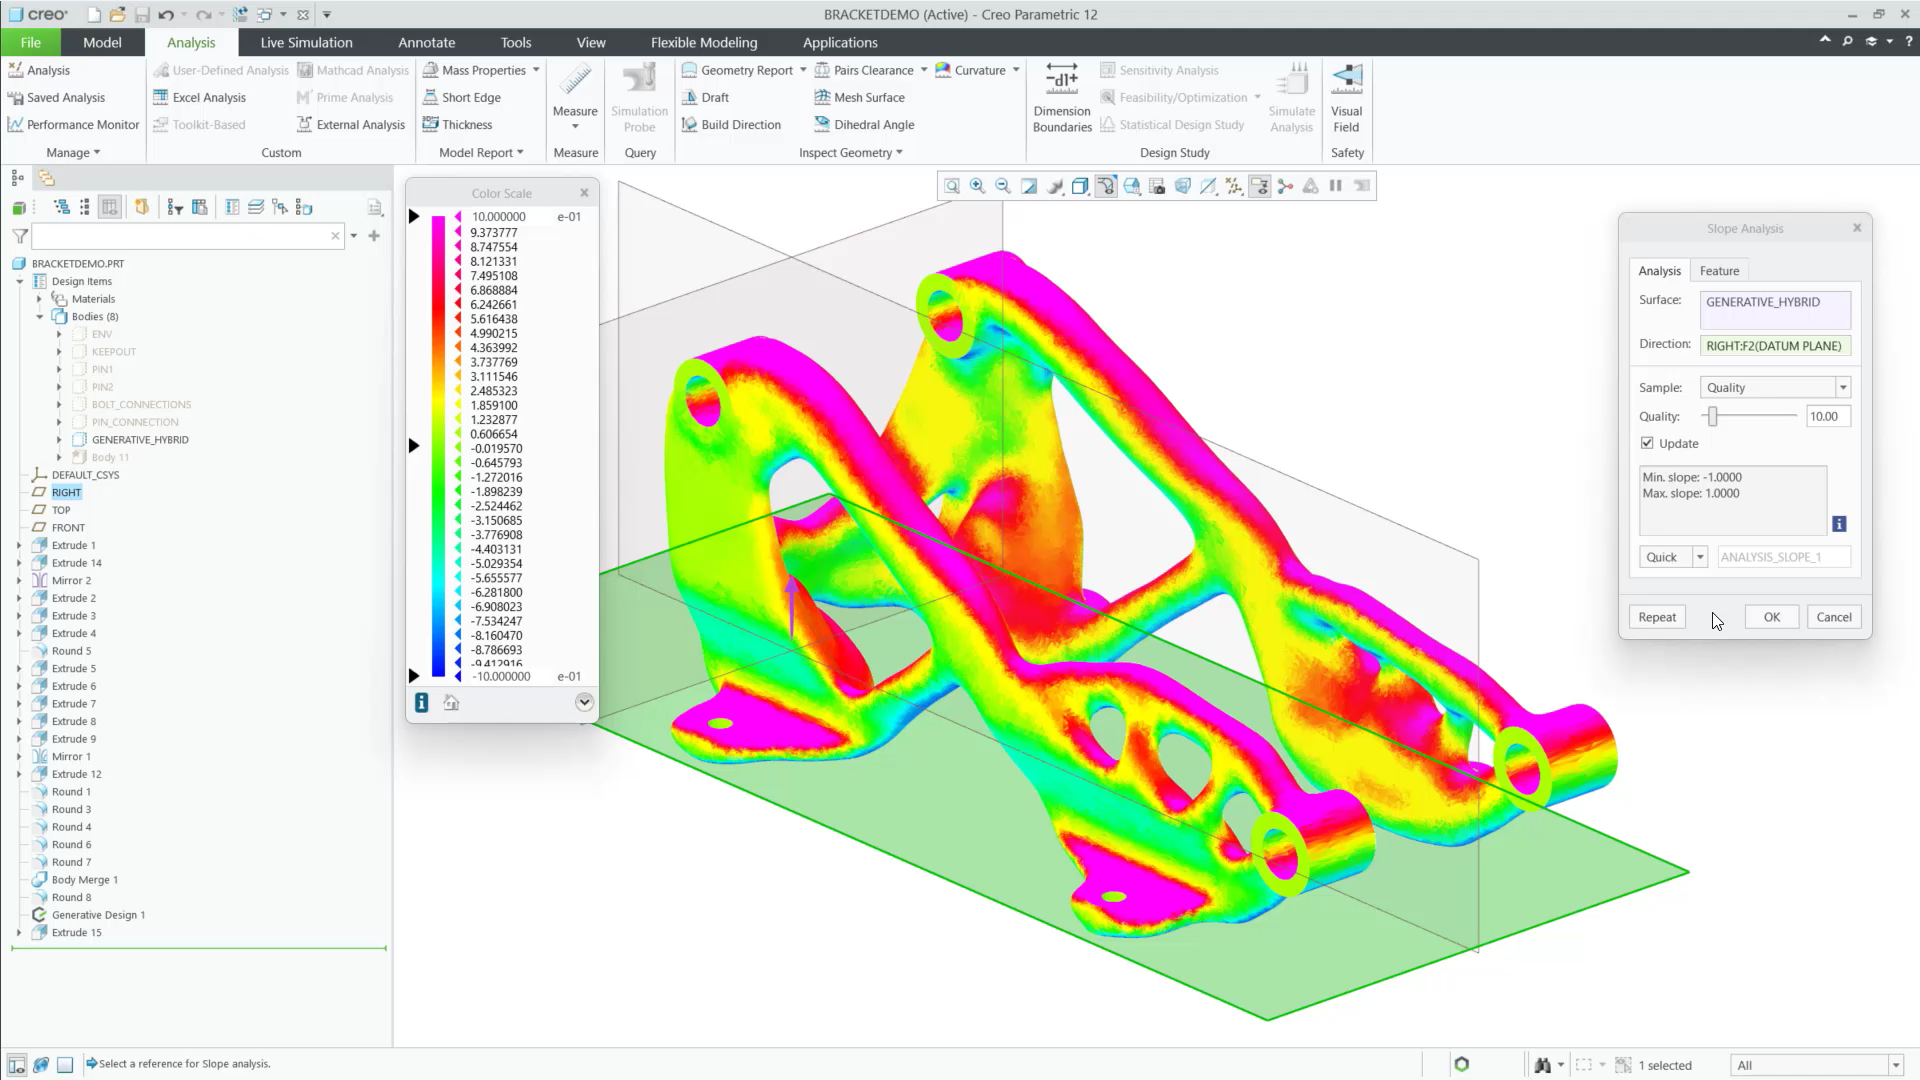
Task: Click the Mesh Surface tool
Action: click(859, 97)
